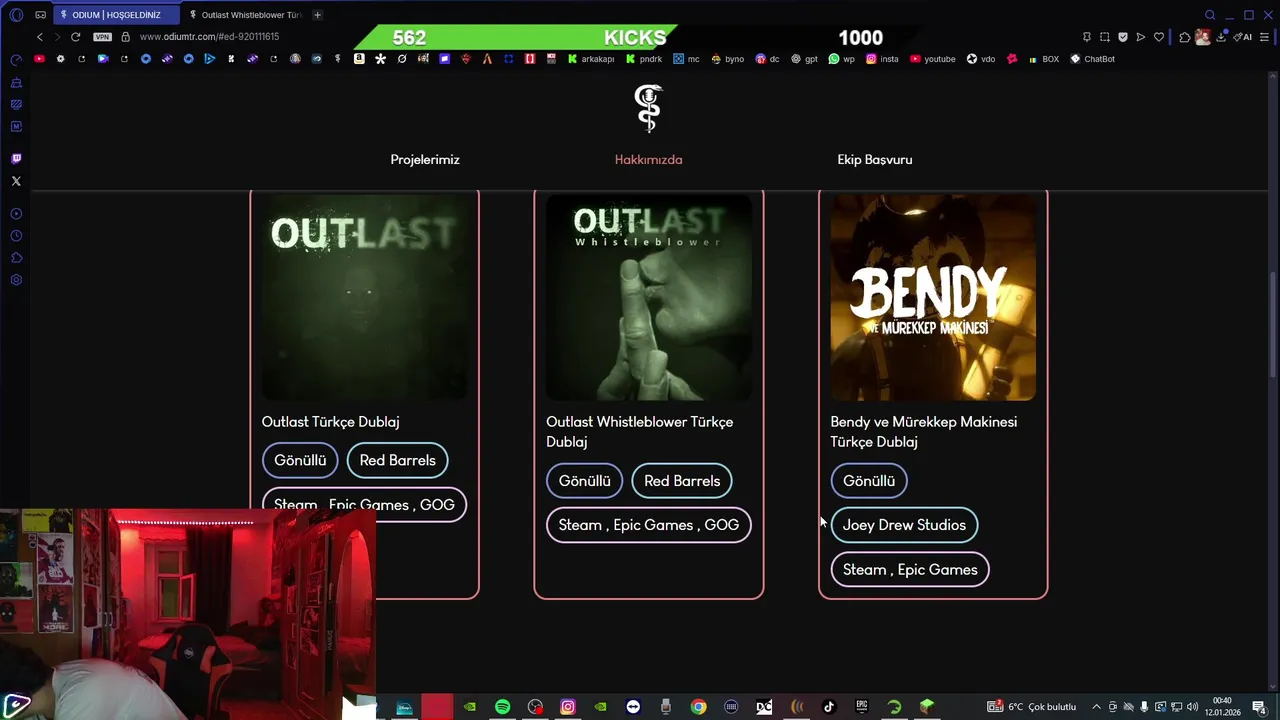Open the Projelerimiz menu item
The image size is (1280, 720).
[x=425, y=160]
